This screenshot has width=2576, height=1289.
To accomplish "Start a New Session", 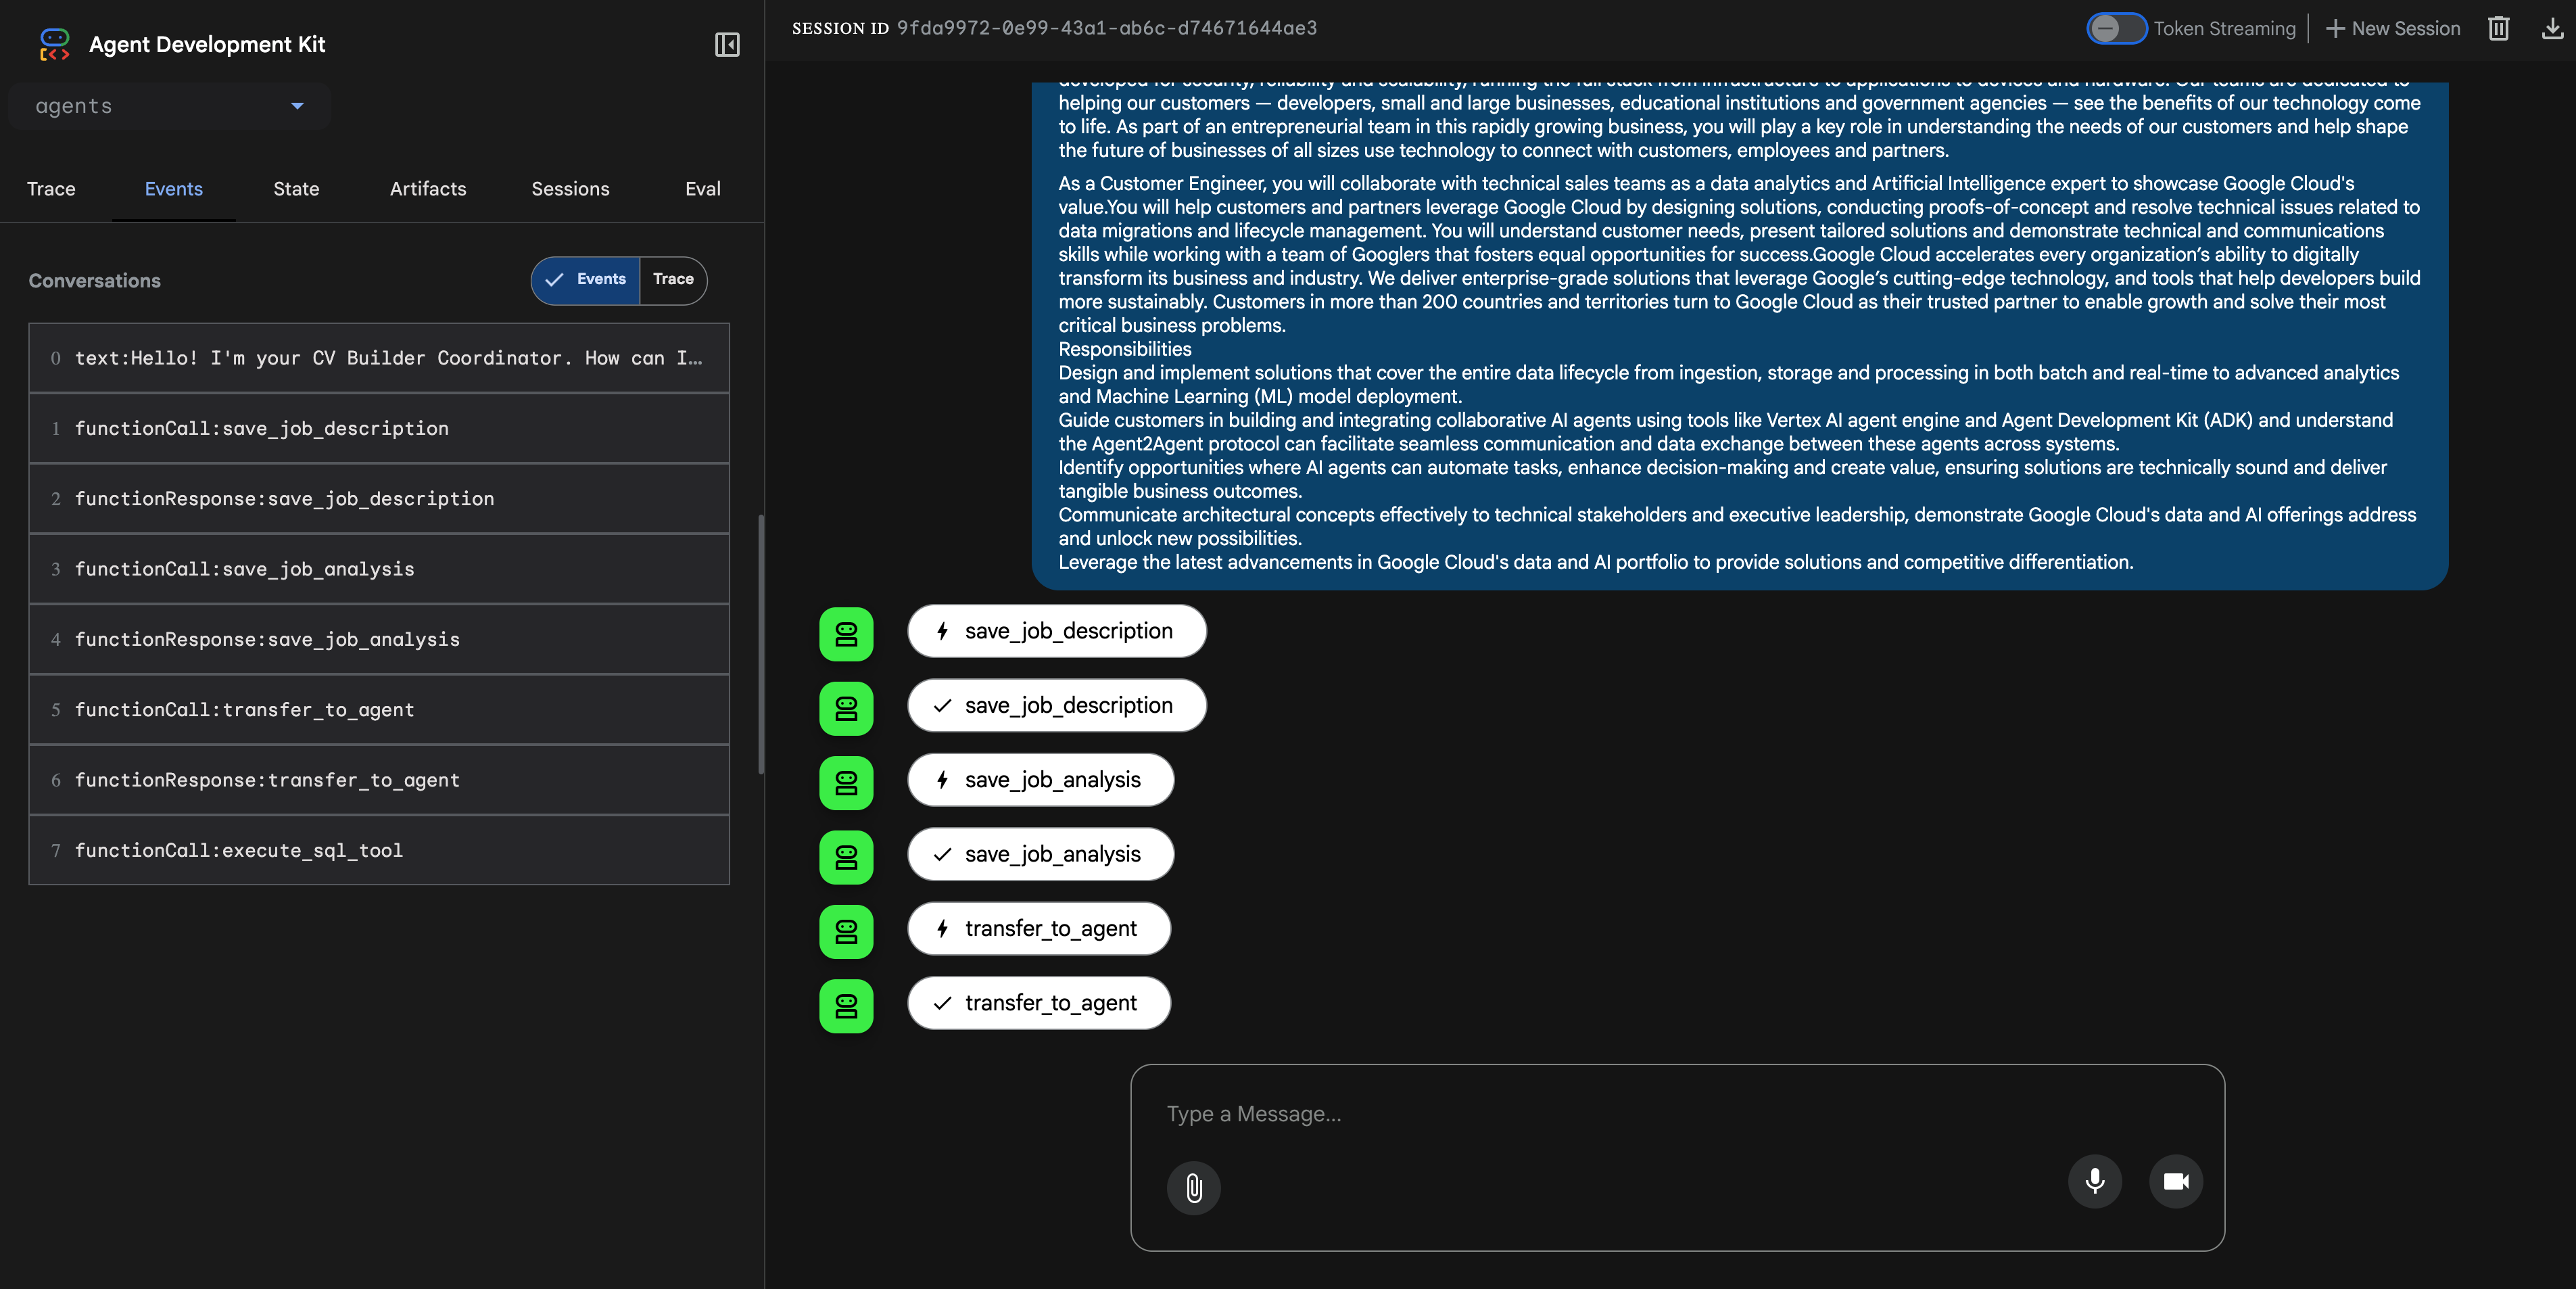I will tap(2393, 29).
